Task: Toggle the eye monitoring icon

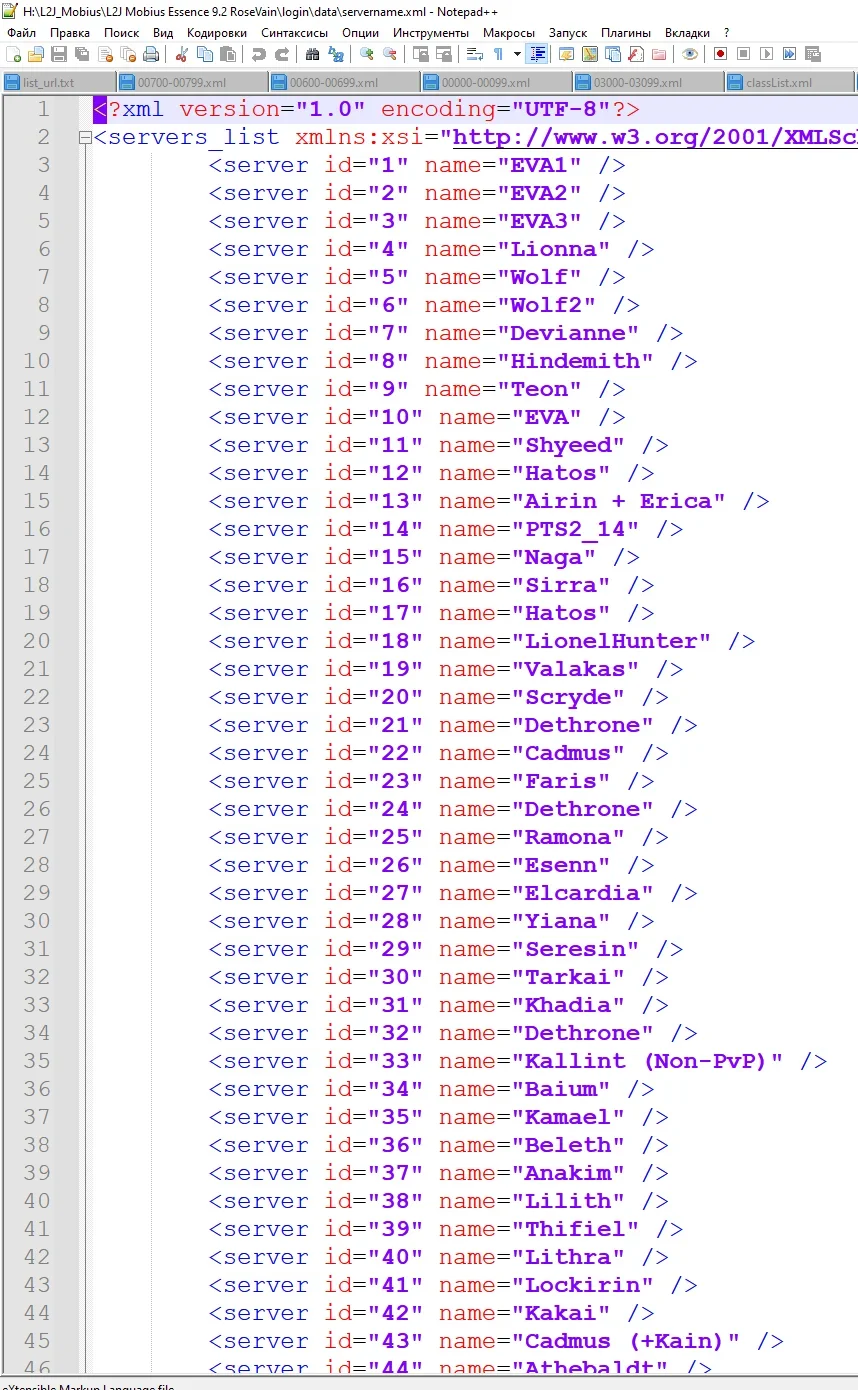Action: coord(690,54)
